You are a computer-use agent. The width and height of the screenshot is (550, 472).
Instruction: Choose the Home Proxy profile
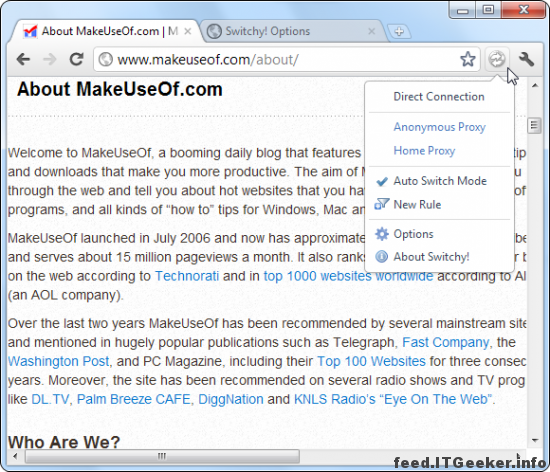(424, 151)
